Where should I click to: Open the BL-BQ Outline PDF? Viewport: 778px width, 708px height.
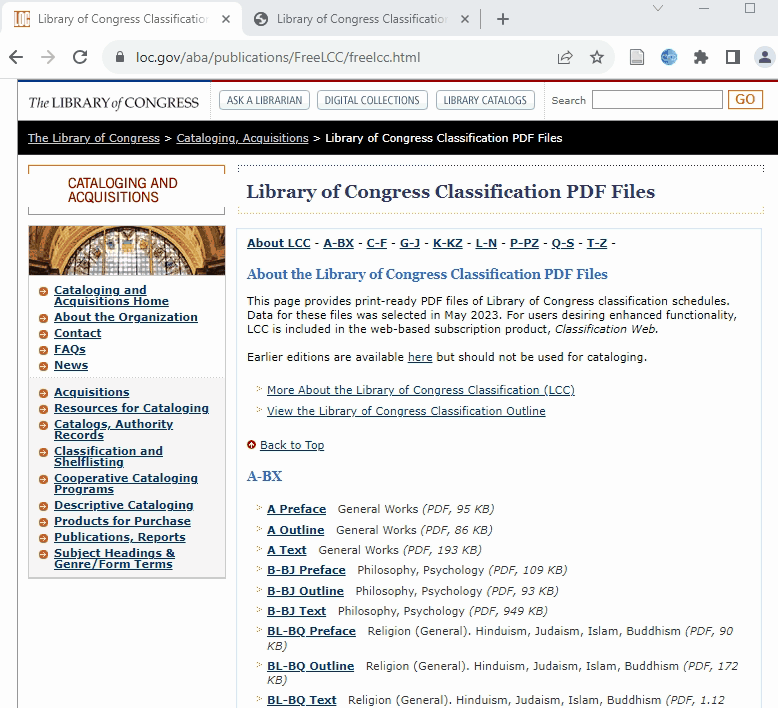pos(311,666)
